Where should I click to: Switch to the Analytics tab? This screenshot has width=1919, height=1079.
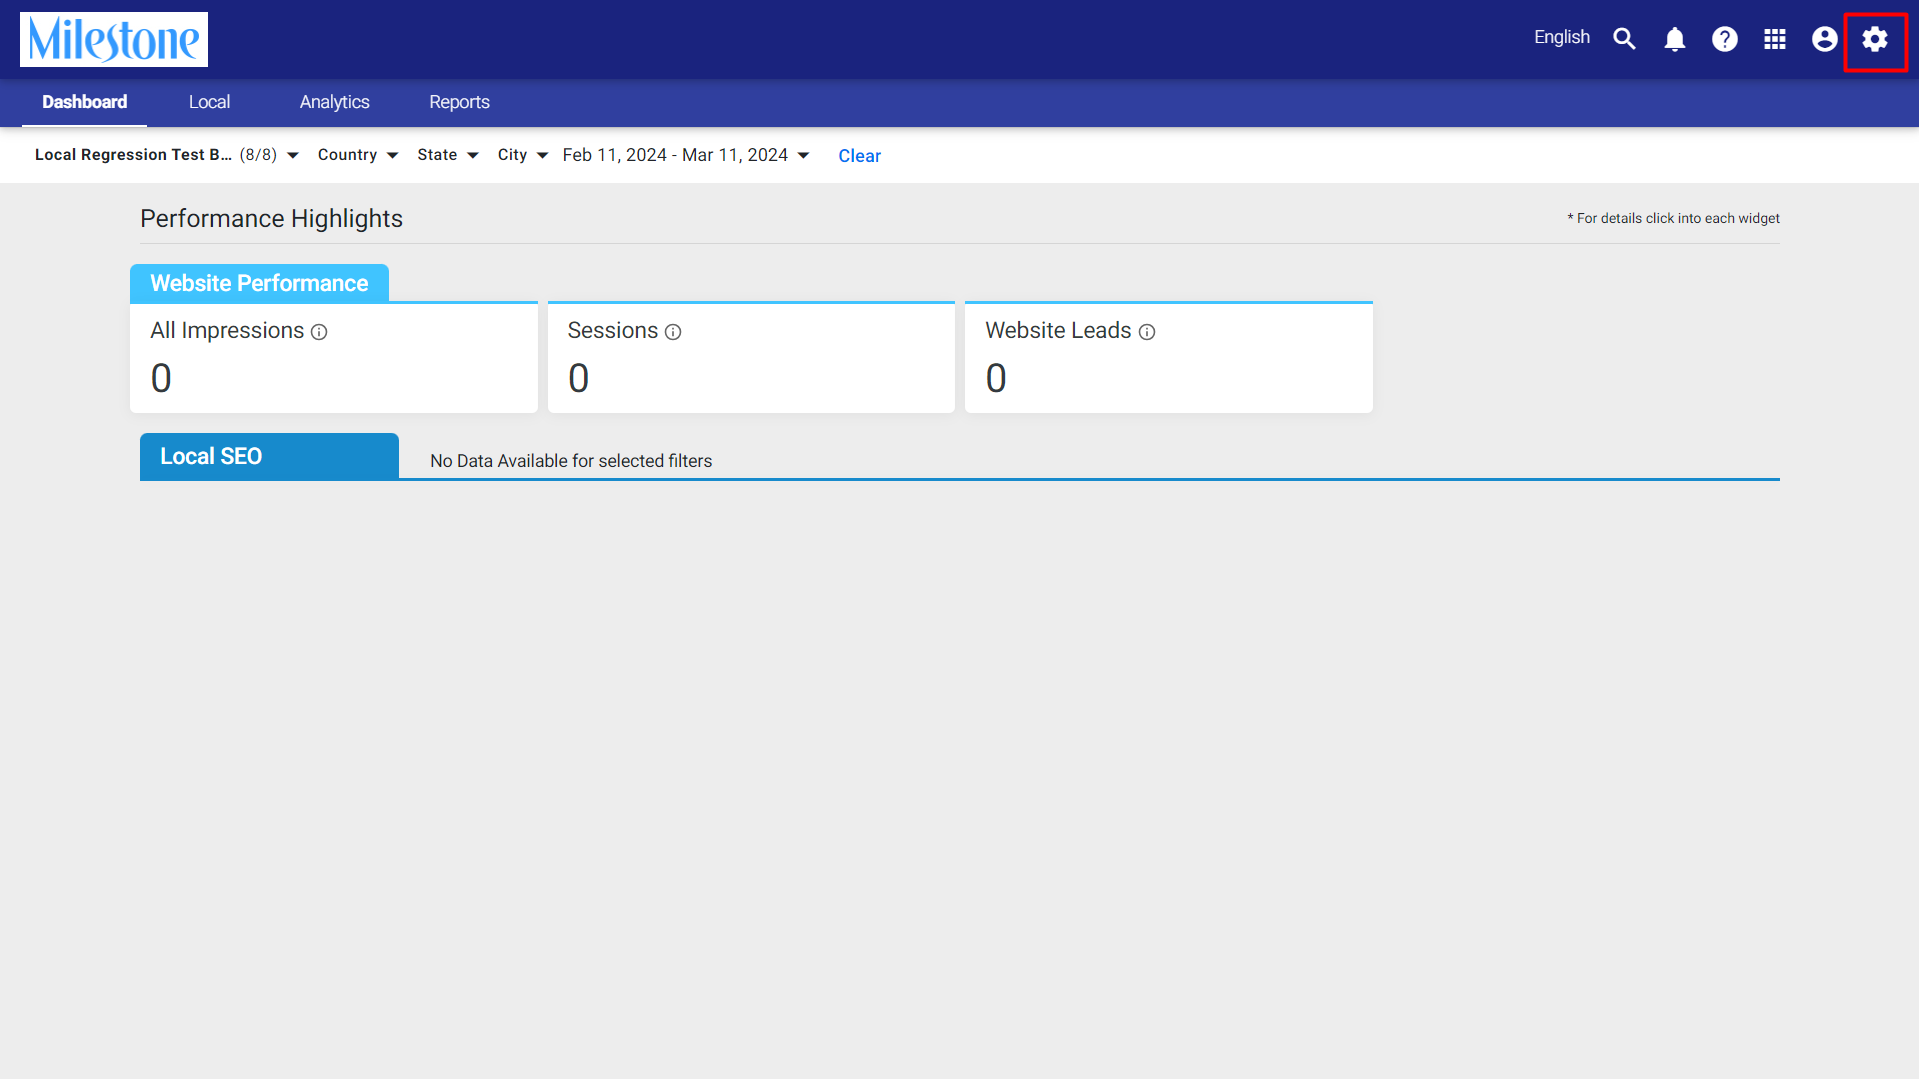(334, 102)
